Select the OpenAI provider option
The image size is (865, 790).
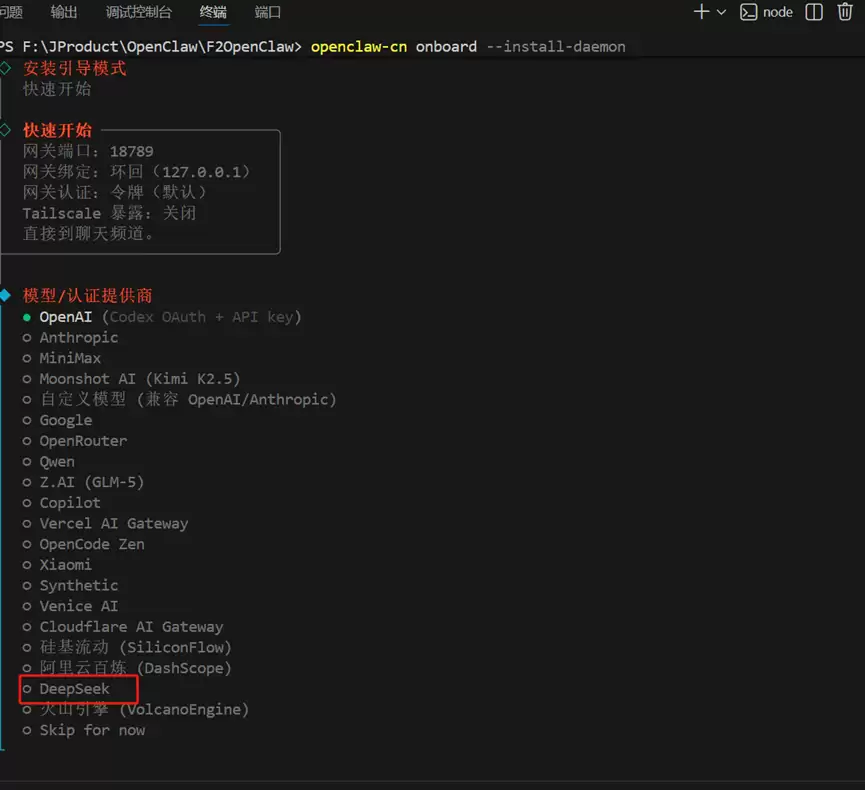[x=66, y=317]
